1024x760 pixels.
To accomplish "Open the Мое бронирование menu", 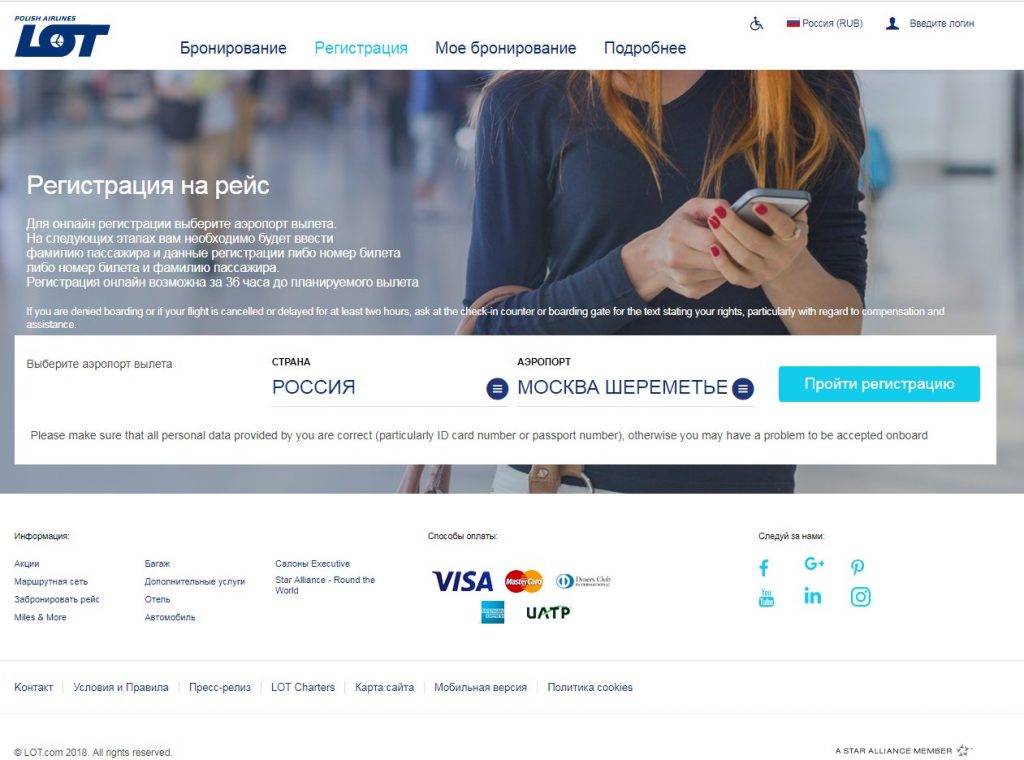I will [505, 48].
